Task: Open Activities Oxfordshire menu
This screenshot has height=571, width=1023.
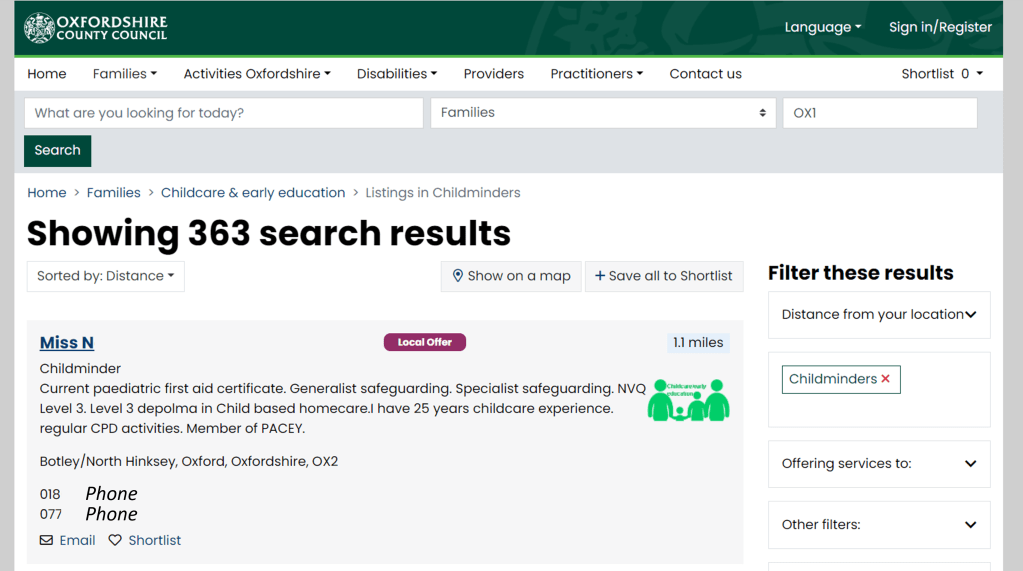Action: coord(256,74)
